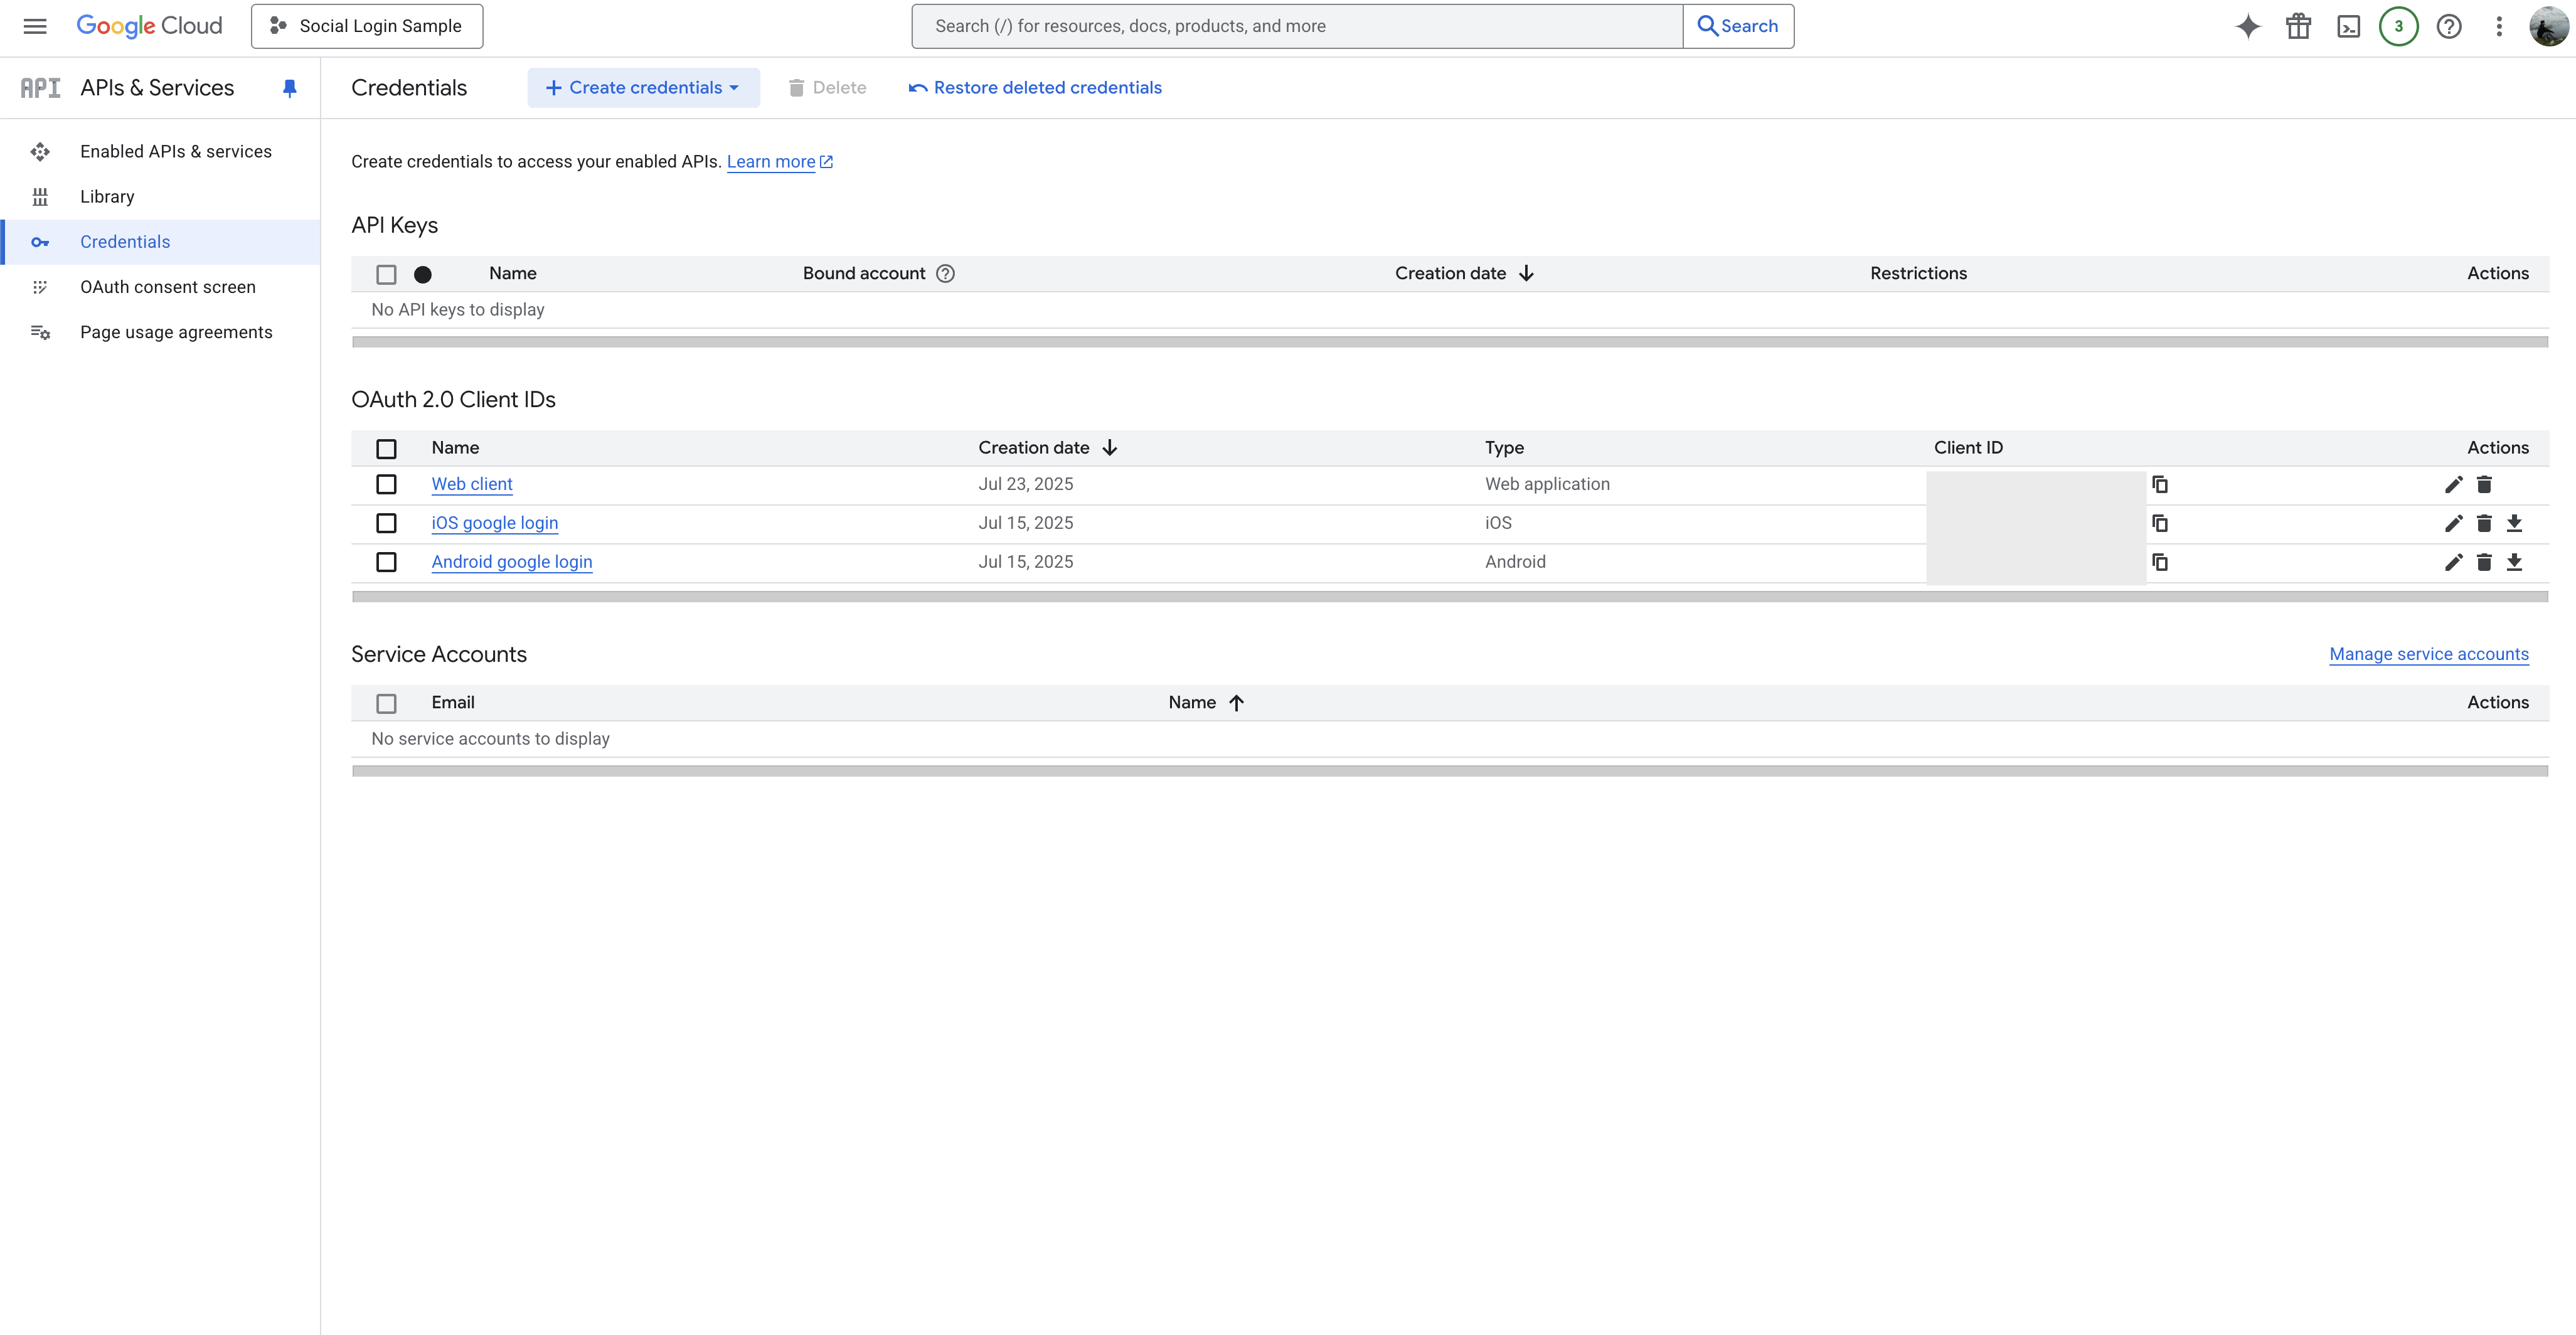Open the free trial gift icon
The height and width of the screenshot is (1335, 2576).
(x=2298, y=27)
